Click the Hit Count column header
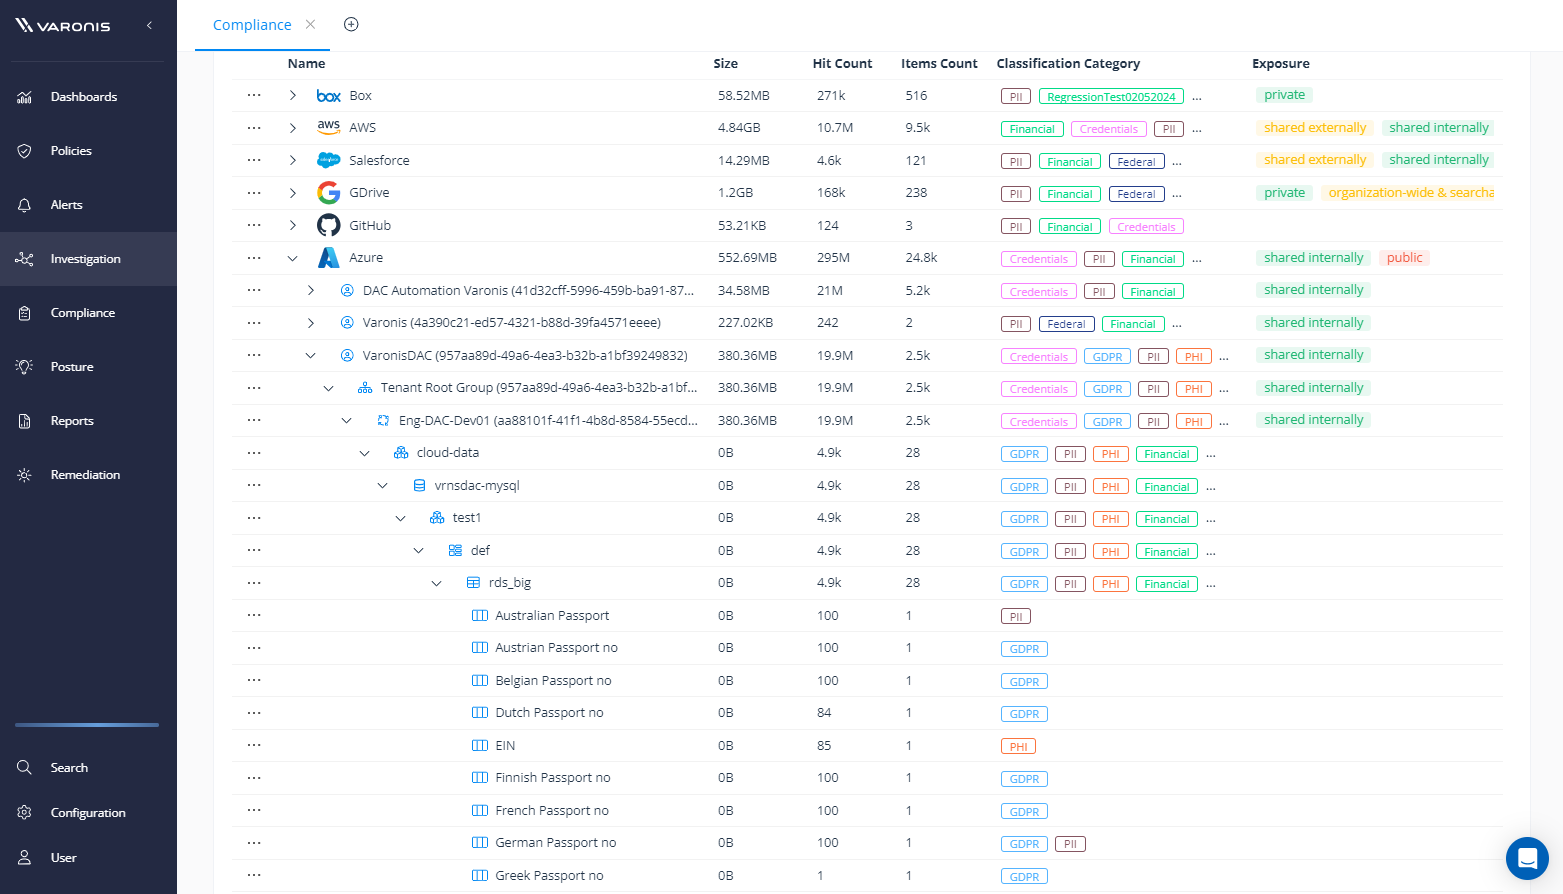The width and height of the screenshot is (1563, 894). click(x=842, y=64)
